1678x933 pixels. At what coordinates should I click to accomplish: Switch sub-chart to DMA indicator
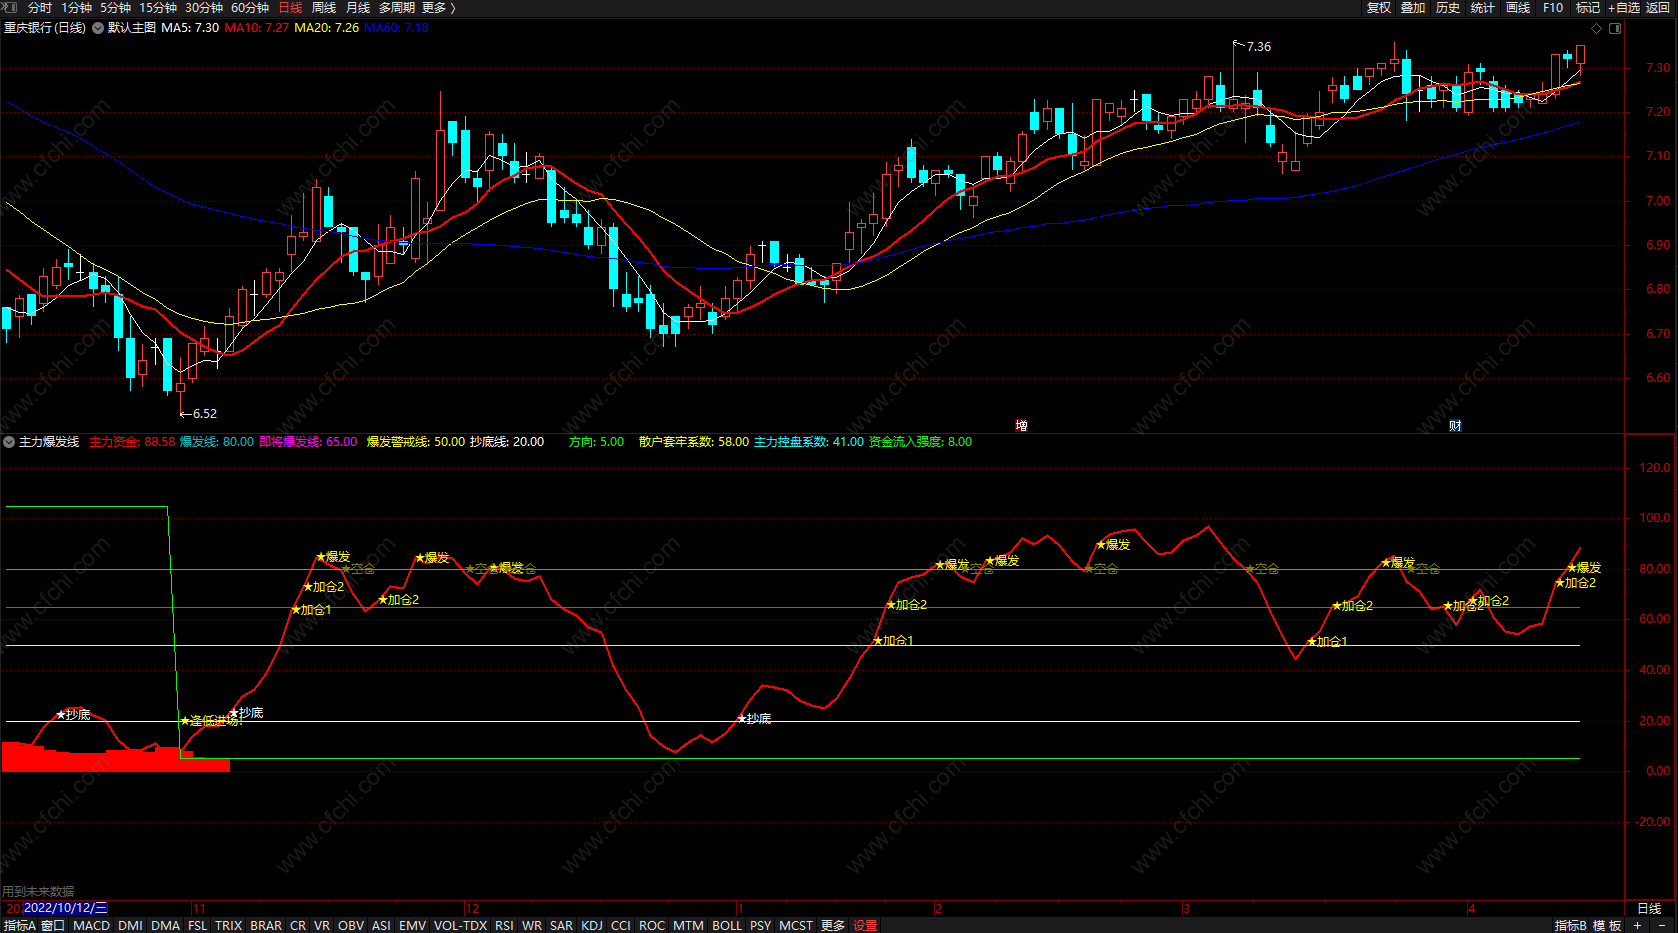point(165,926)
